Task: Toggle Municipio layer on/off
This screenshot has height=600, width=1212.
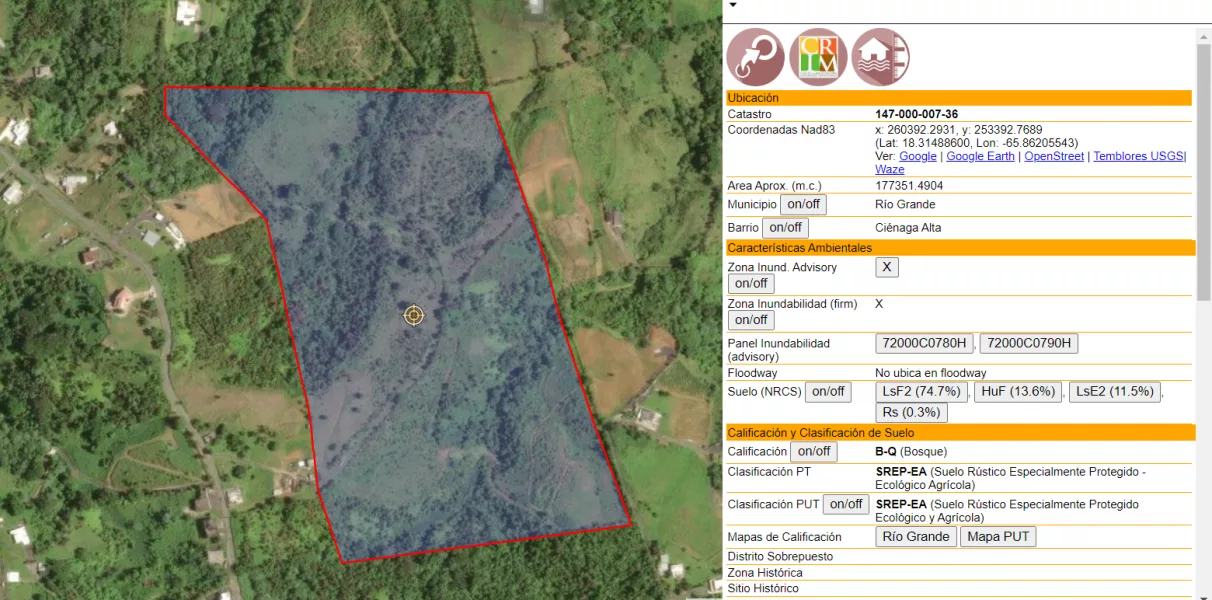Action: coord(803,204)
